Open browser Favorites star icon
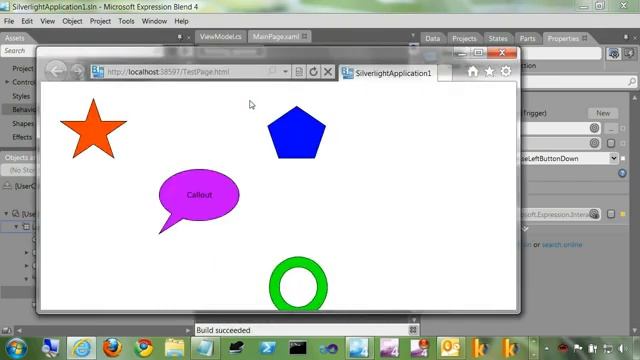 coord(489,71)
